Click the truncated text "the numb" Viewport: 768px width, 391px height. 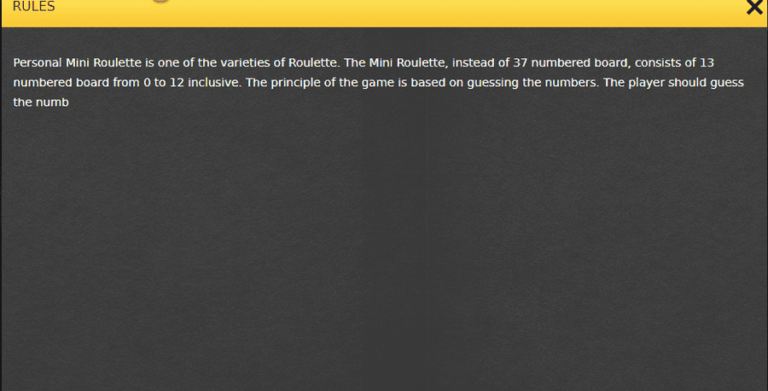coord(41,102)
